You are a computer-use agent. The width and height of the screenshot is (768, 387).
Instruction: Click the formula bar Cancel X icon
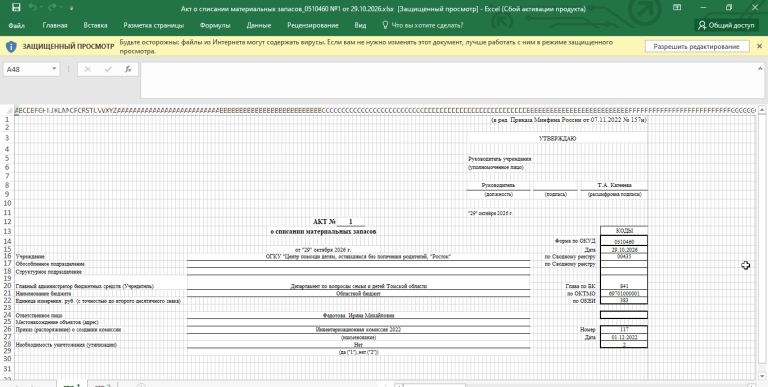tap(88, 70)
